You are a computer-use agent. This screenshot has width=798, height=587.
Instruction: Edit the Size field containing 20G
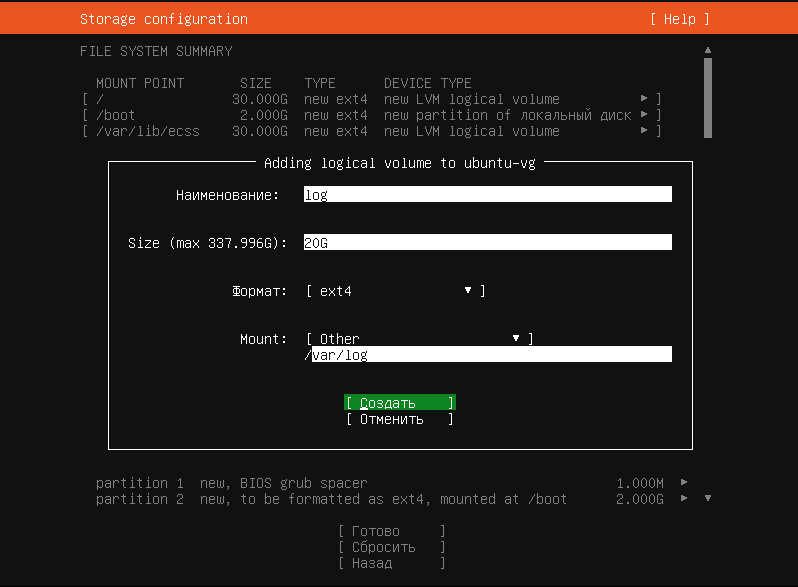click(487, 243)
